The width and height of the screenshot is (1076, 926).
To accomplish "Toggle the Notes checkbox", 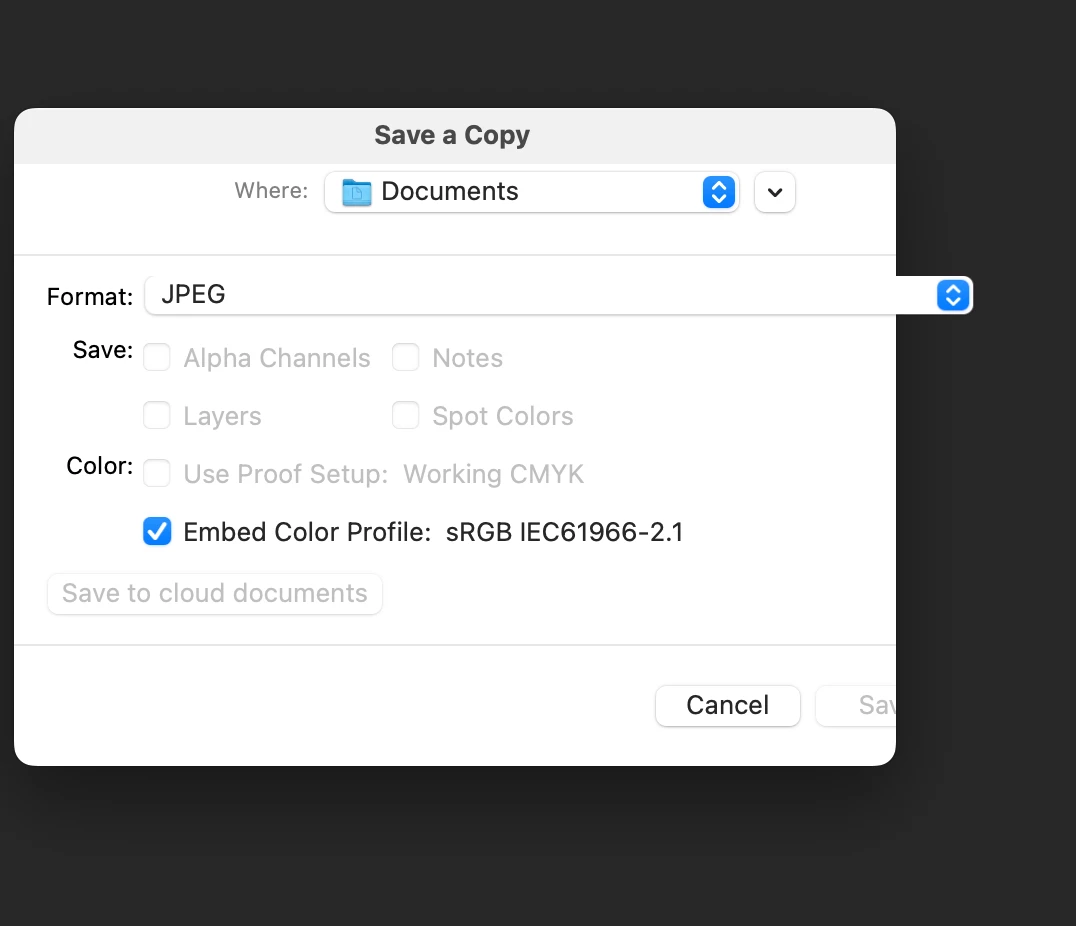I will [406, 358].
